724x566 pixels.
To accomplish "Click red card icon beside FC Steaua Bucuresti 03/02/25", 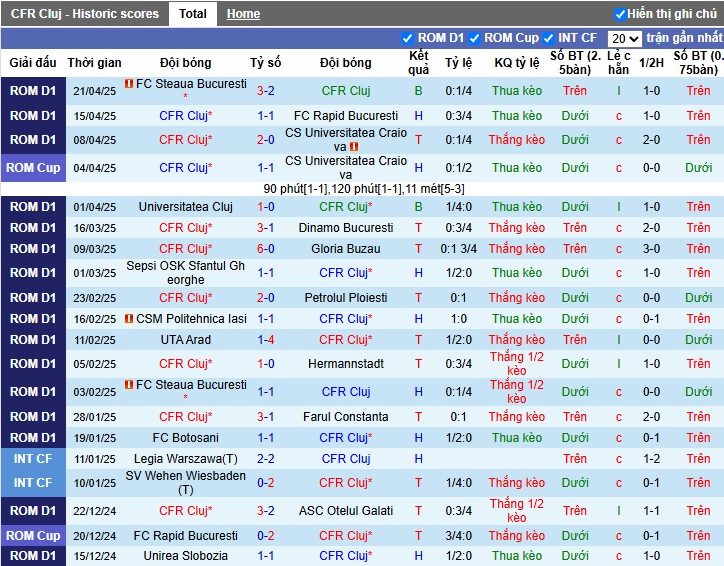I will 129,384.
